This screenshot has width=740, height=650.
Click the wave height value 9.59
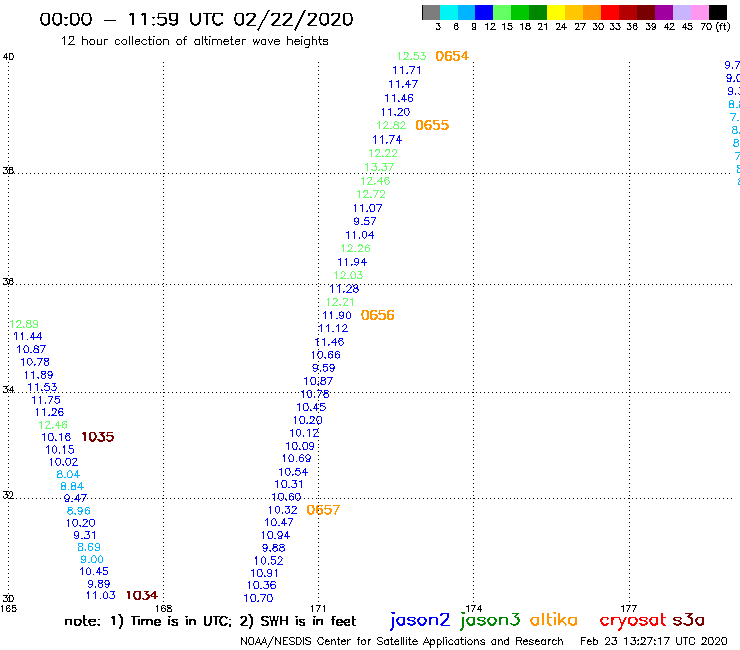pyautogui.click(x=323, y=368)
